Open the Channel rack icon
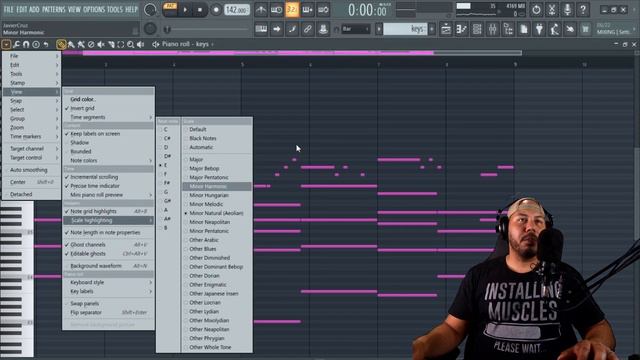This screenshot has height=360, width=640. click(477, 29)
